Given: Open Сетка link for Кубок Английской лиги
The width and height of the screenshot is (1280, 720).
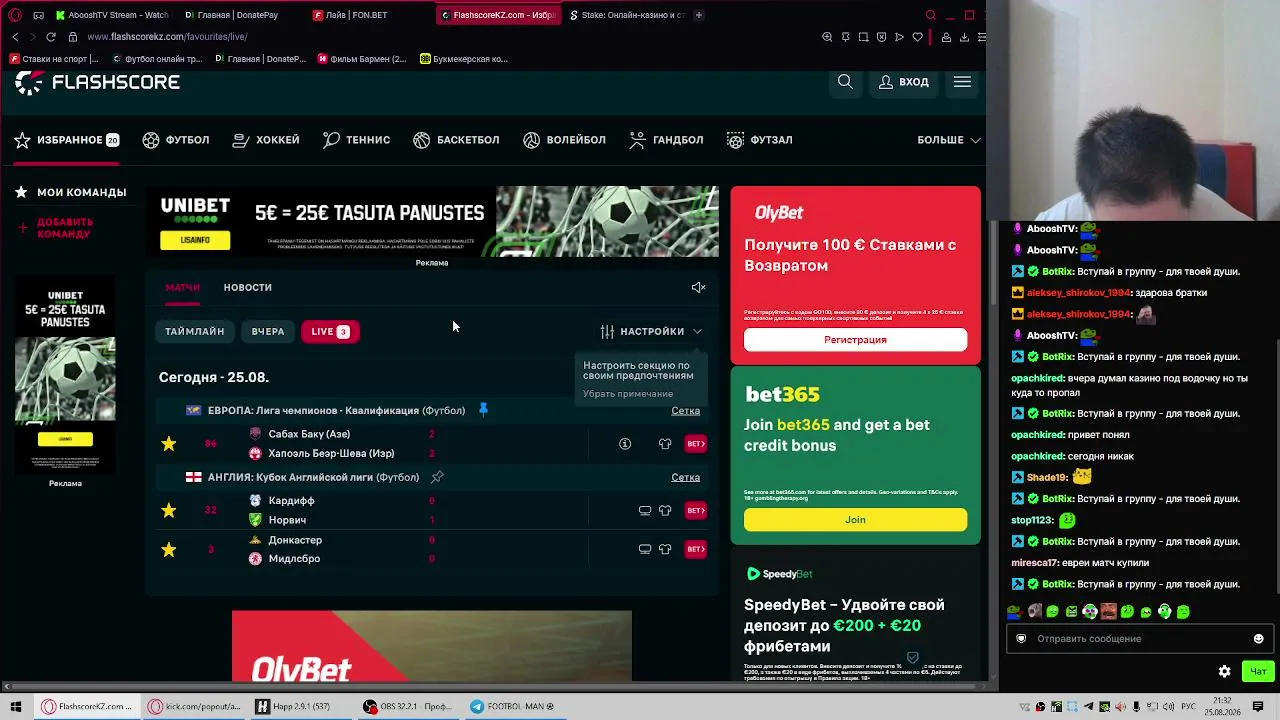Looking at the screenshot, I should (686, 477).
